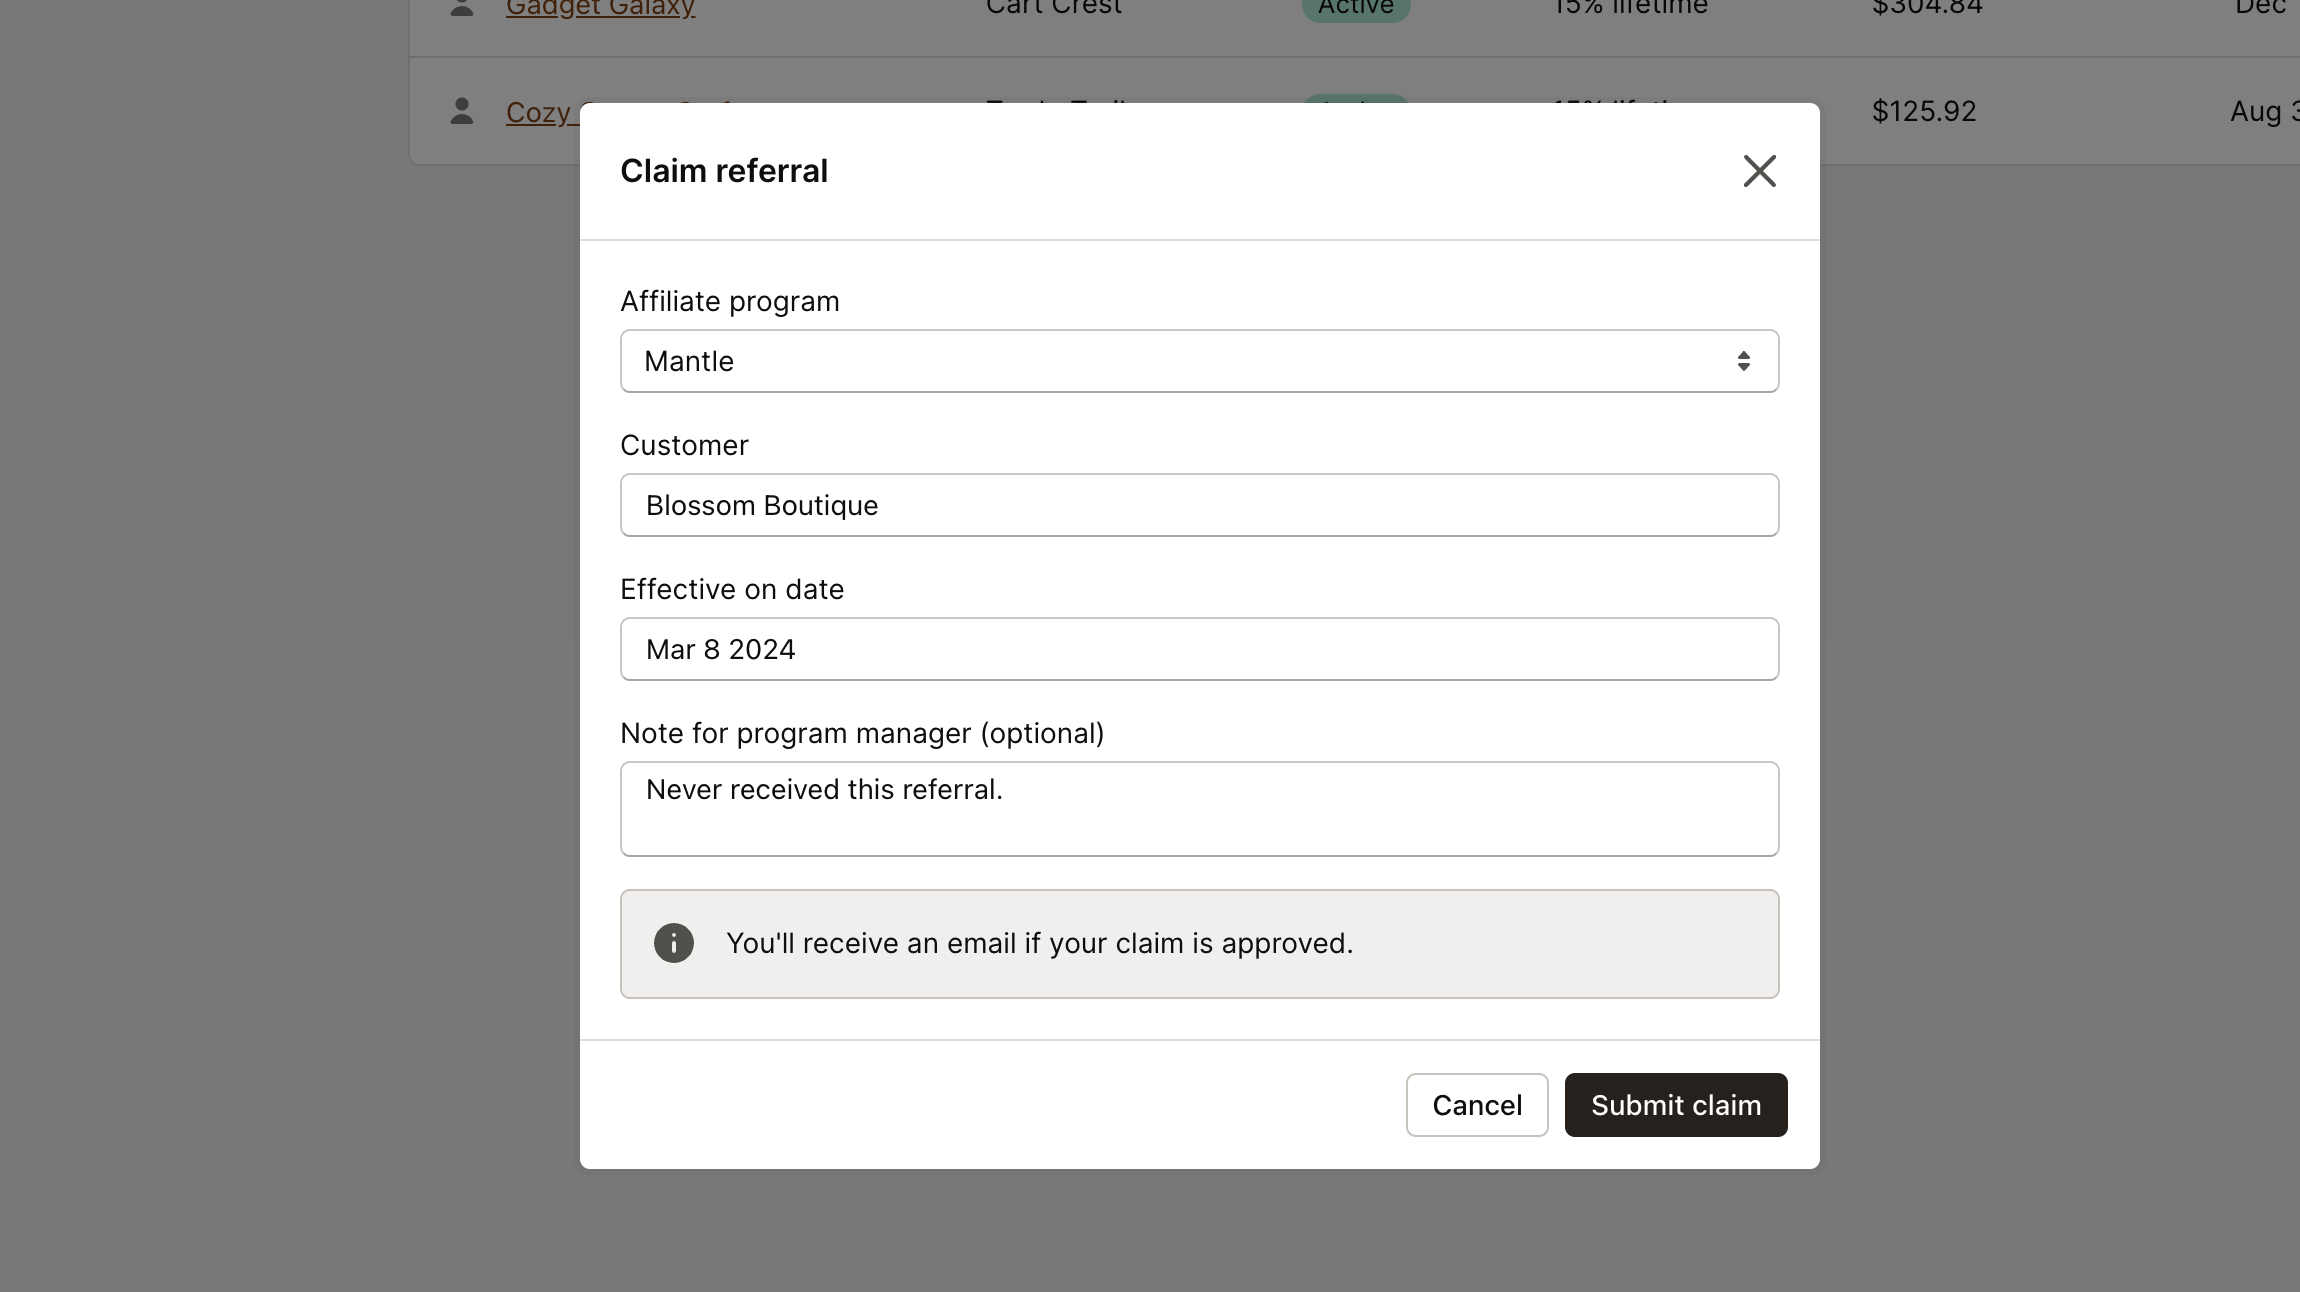
Task: Open the Gadget Galaxy customer link
Action: tap(600, 8)
